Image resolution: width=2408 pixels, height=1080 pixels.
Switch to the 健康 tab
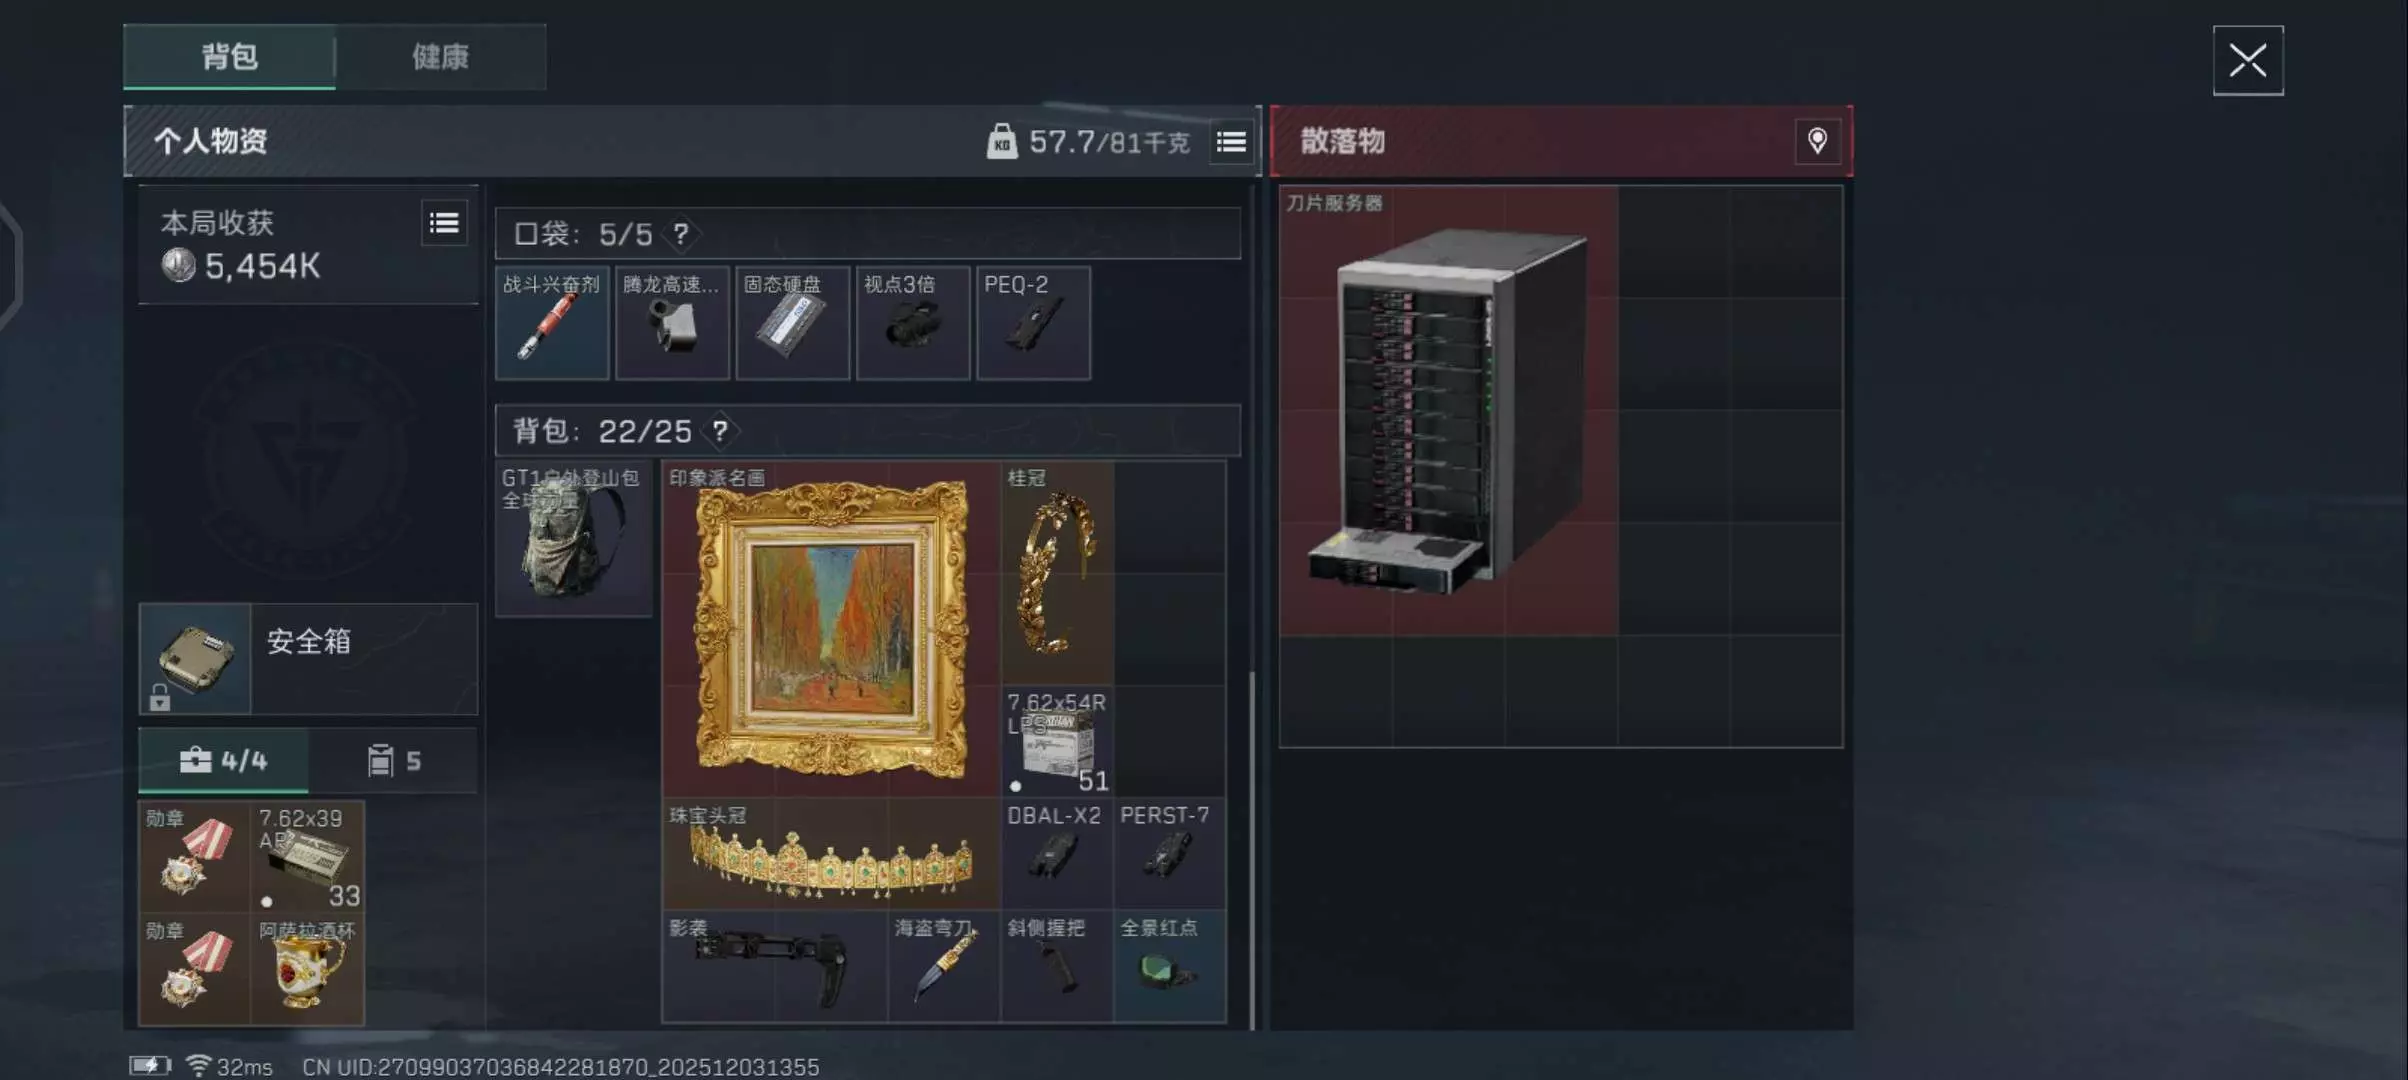441,57
